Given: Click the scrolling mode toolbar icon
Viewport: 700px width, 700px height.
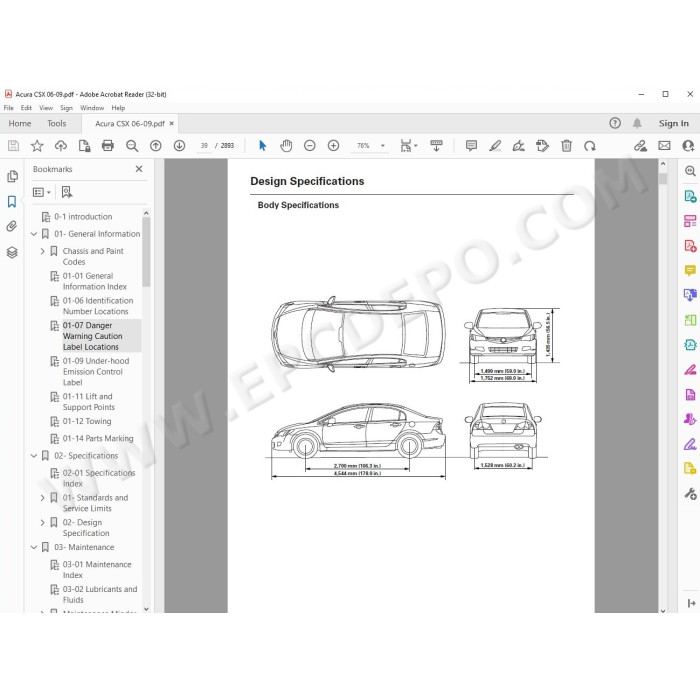Looking at the screenshot, I should click(x=436, y=146).
